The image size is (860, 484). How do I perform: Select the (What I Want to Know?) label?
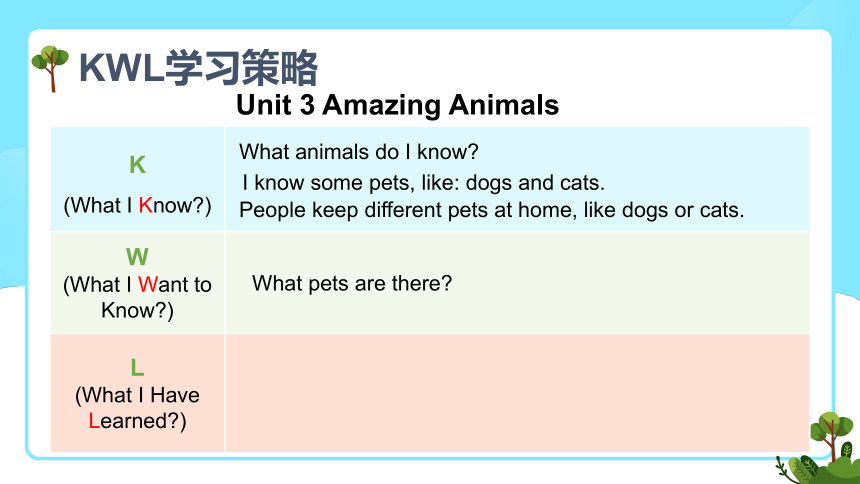pyautogui.click(x=137, y=297)
